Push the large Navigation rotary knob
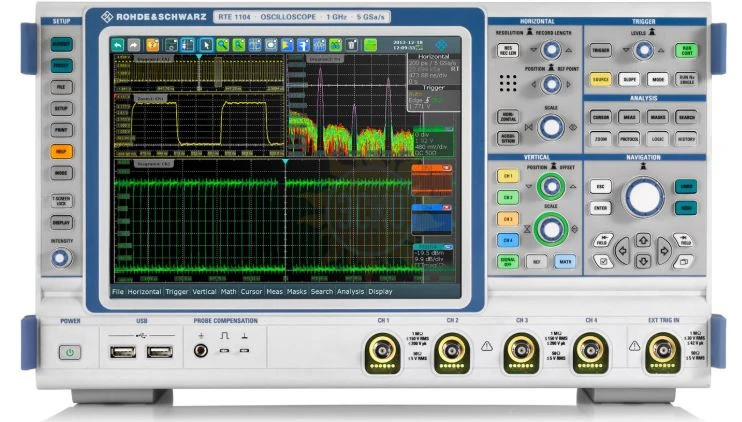 [644, 197]
